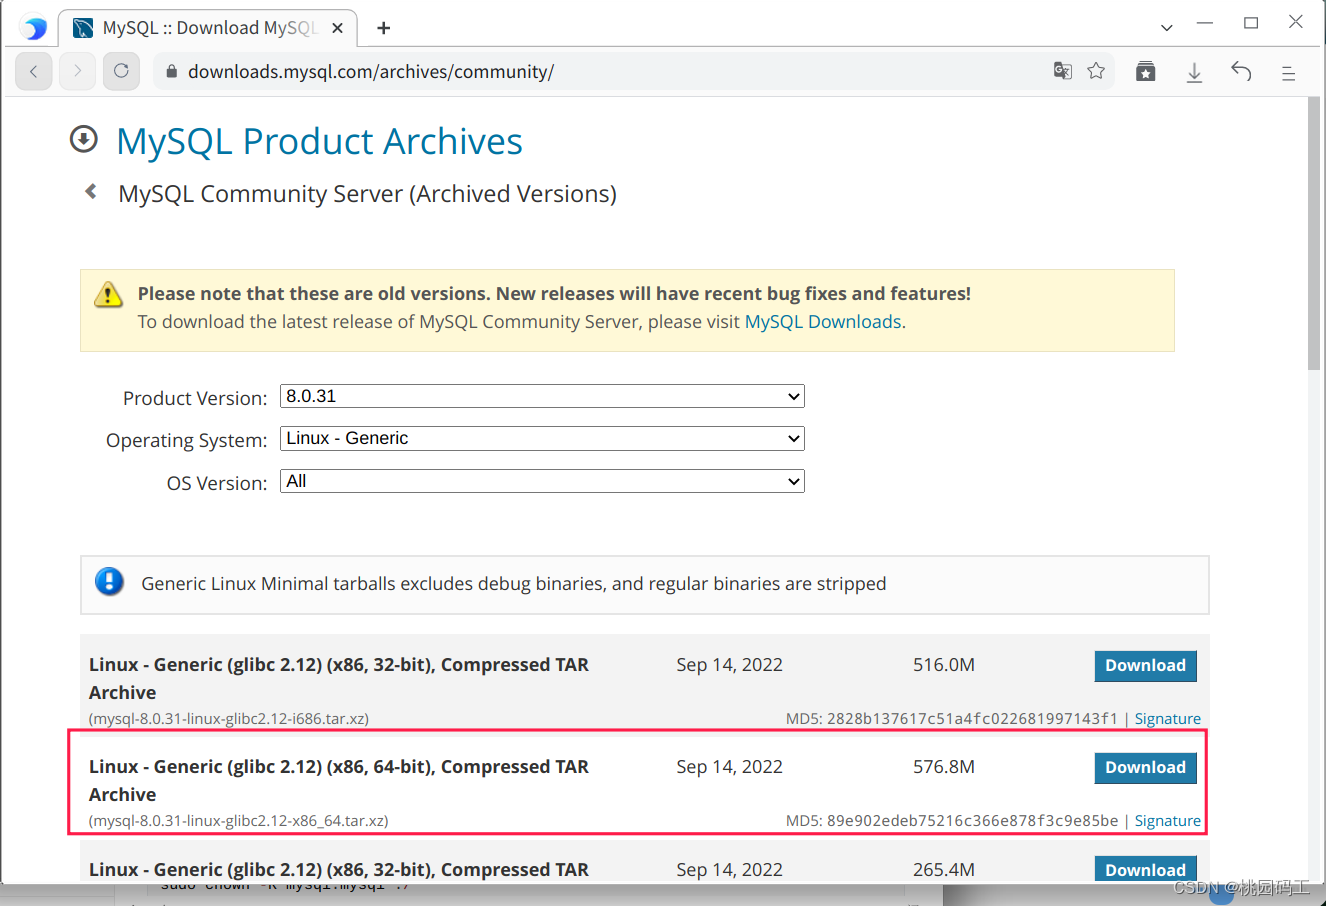Open the favorites box icon in toolbar
Viewport: 1326px width, 906px height.
pos(1146,71)
